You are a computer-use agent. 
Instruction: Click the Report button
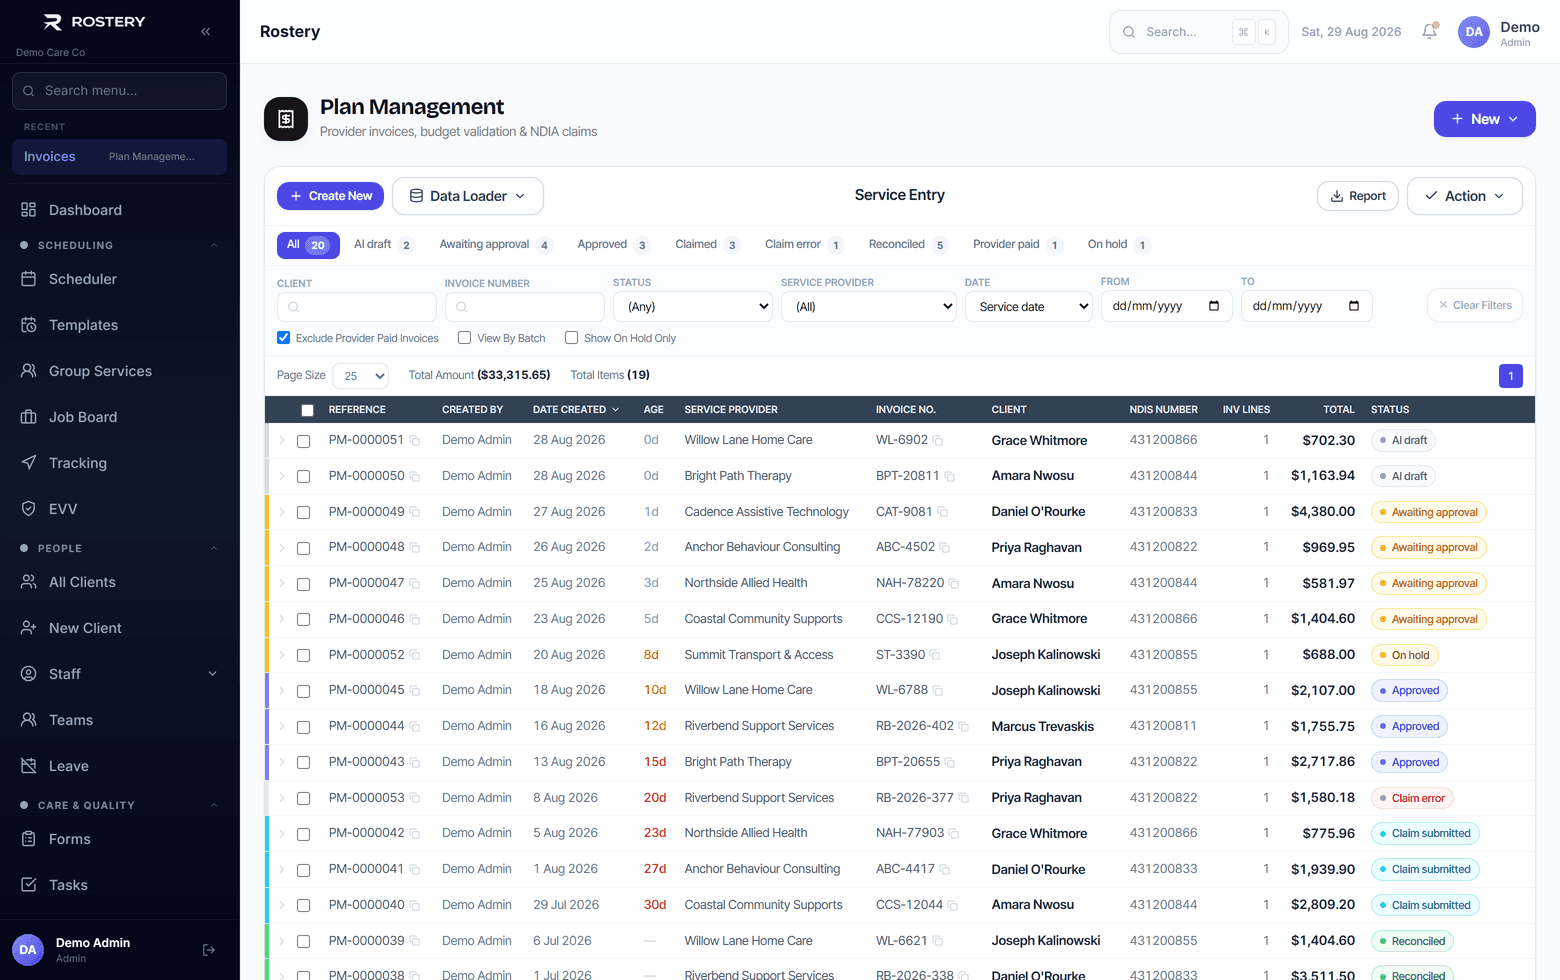(1358, 196)
